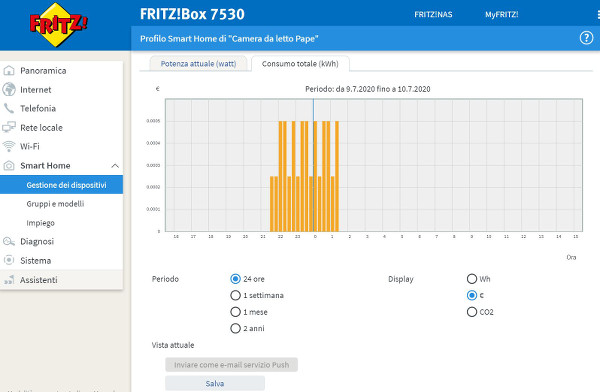Click the Telefonia phone icon
This screenshot has width=600, height=392.
coord(9,108)
